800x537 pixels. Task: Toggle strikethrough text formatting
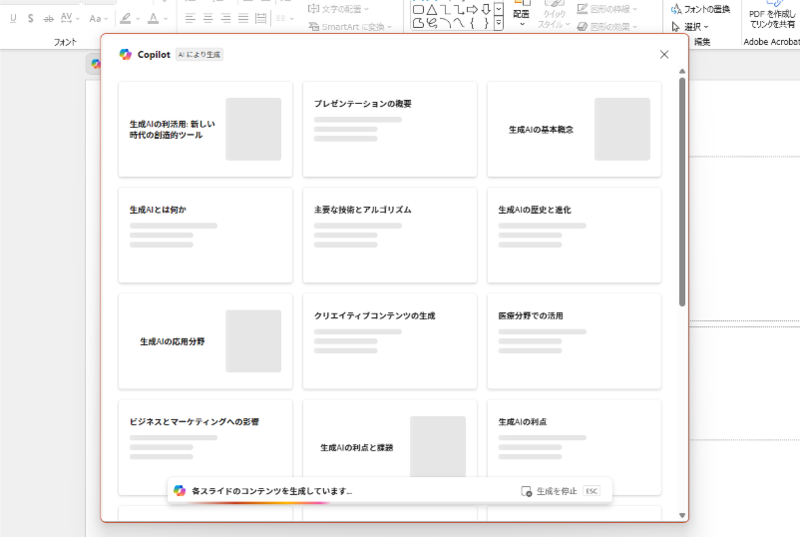pos(48,18)
